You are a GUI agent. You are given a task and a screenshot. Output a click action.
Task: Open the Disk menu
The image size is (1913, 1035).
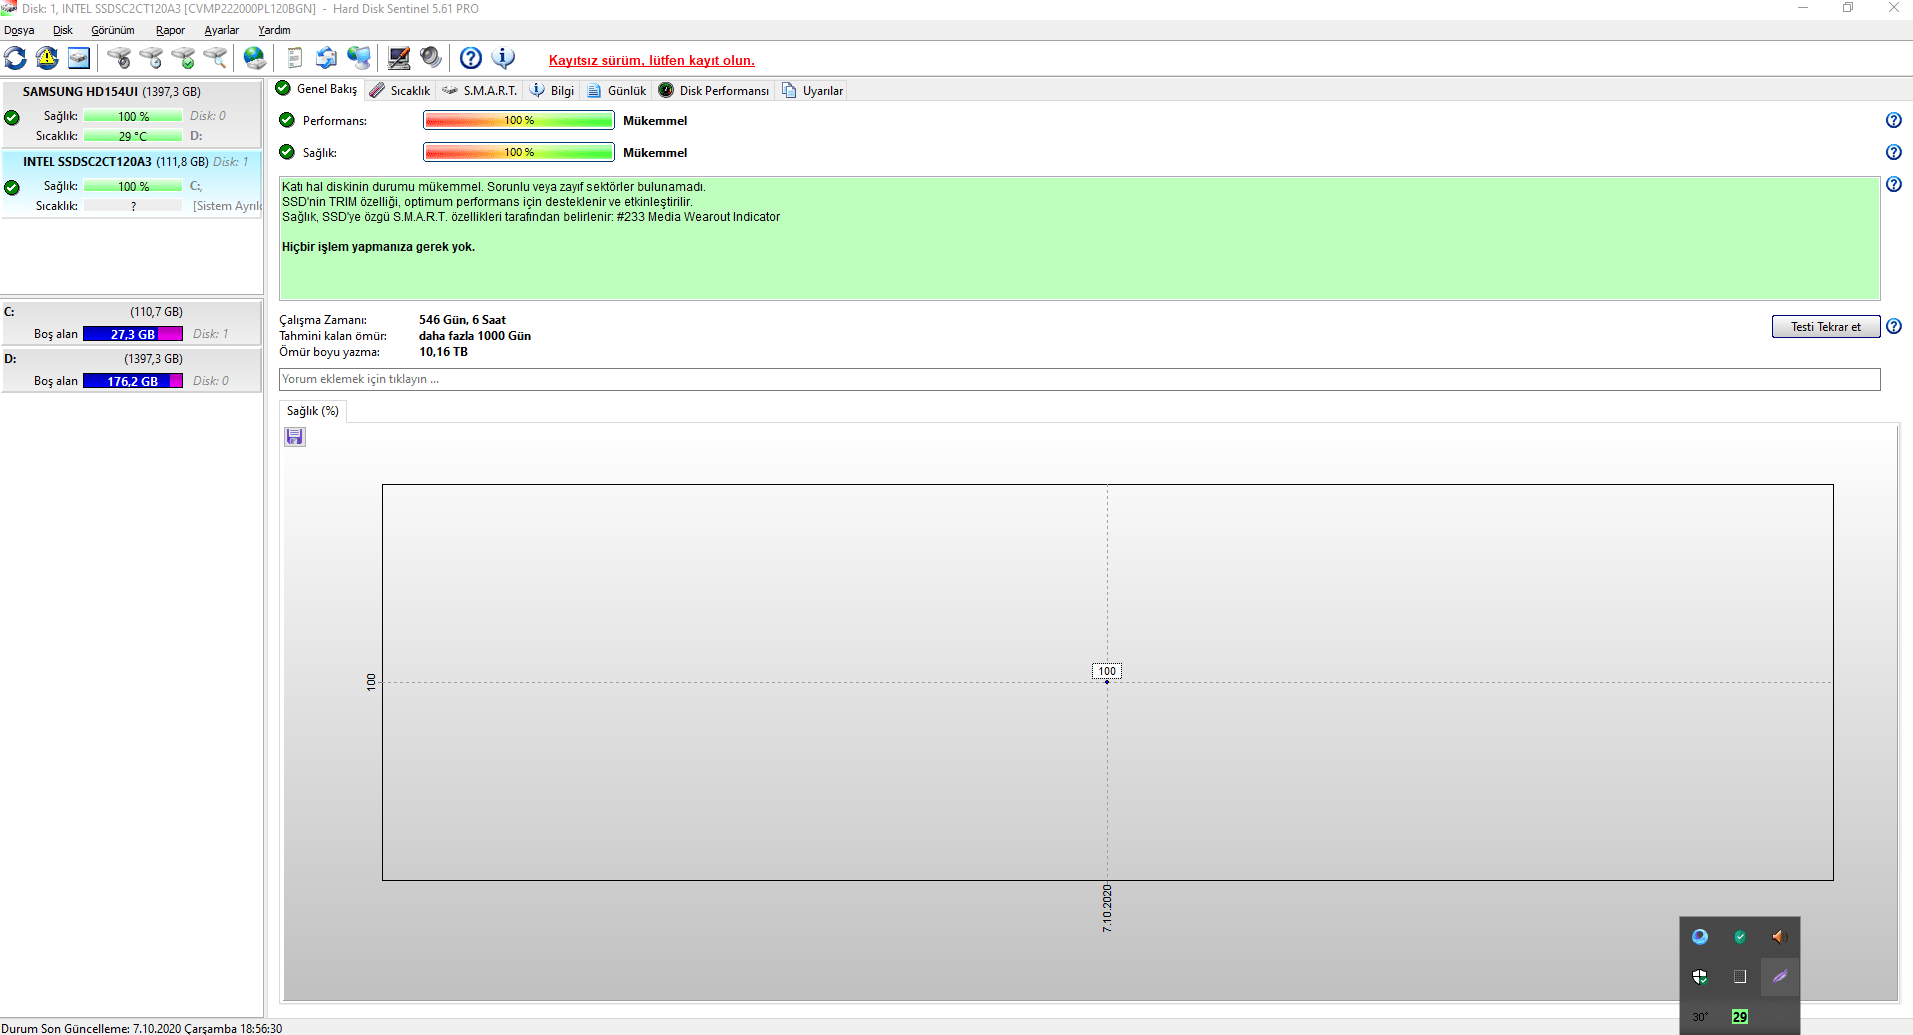63,30
